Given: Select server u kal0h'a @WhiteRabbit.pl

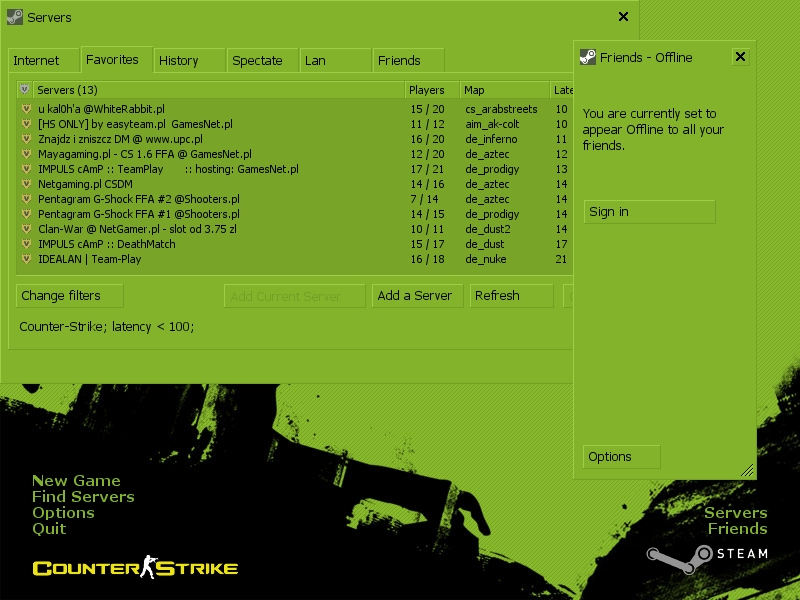Looking at the screenshot, I should pyautogui.click(x=295, y=109).
